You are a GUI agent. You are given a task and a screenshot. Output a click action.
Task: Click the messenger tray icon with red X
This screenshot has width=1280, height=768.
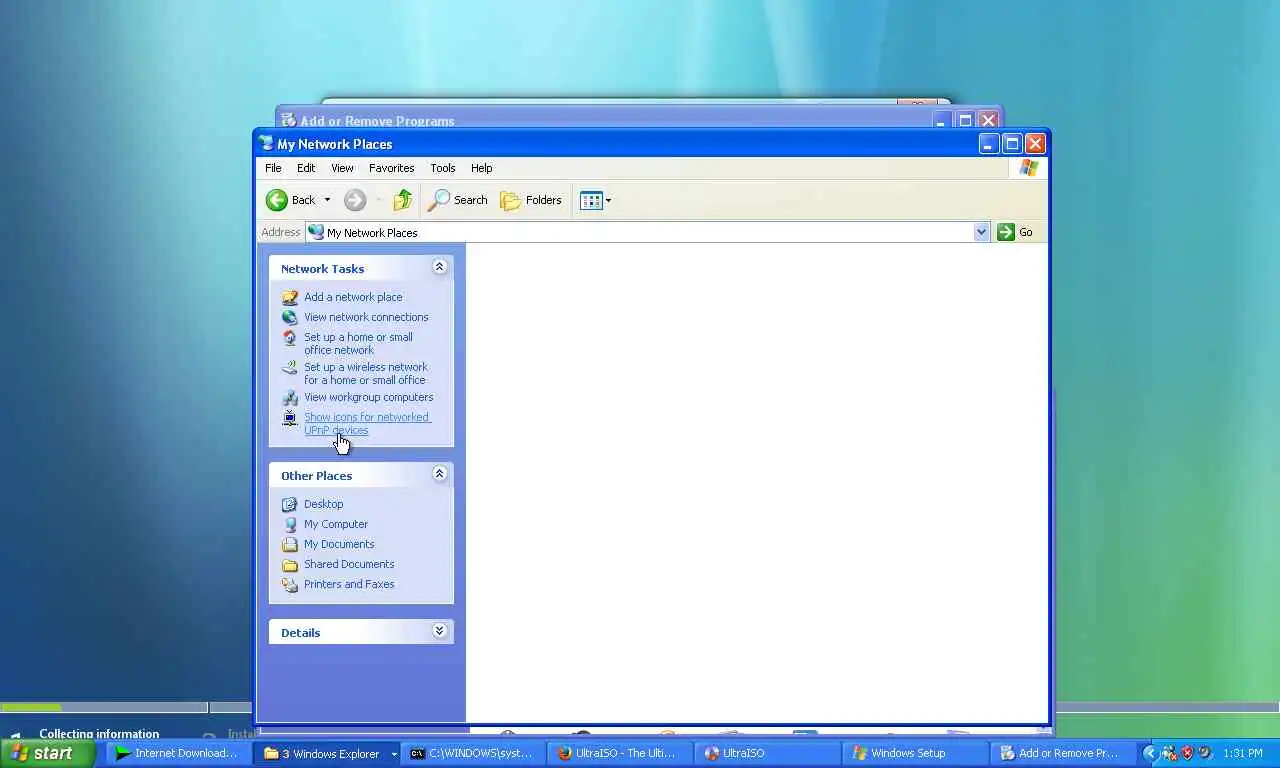(1169, 753)
